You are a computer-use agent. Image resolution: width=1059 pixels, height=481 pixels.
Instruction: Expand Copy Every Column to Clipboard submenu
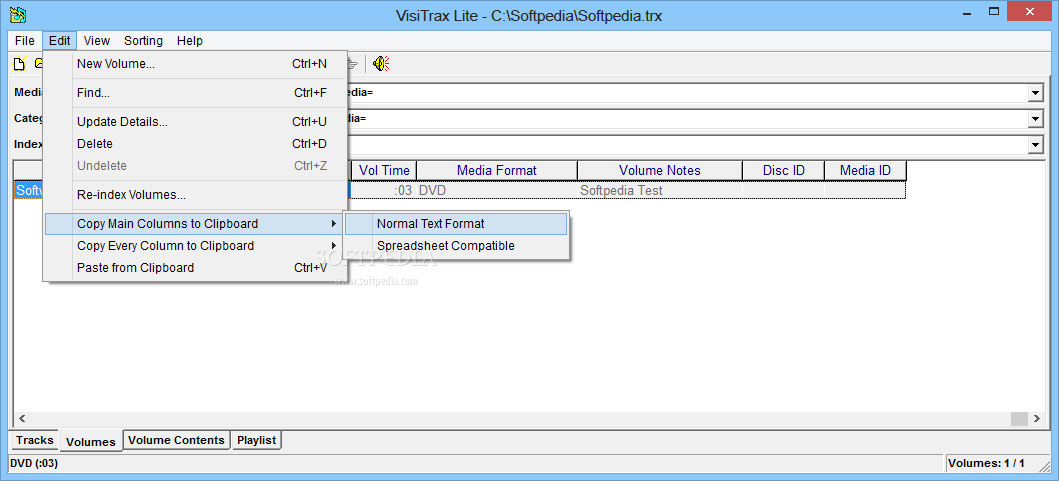195,246
